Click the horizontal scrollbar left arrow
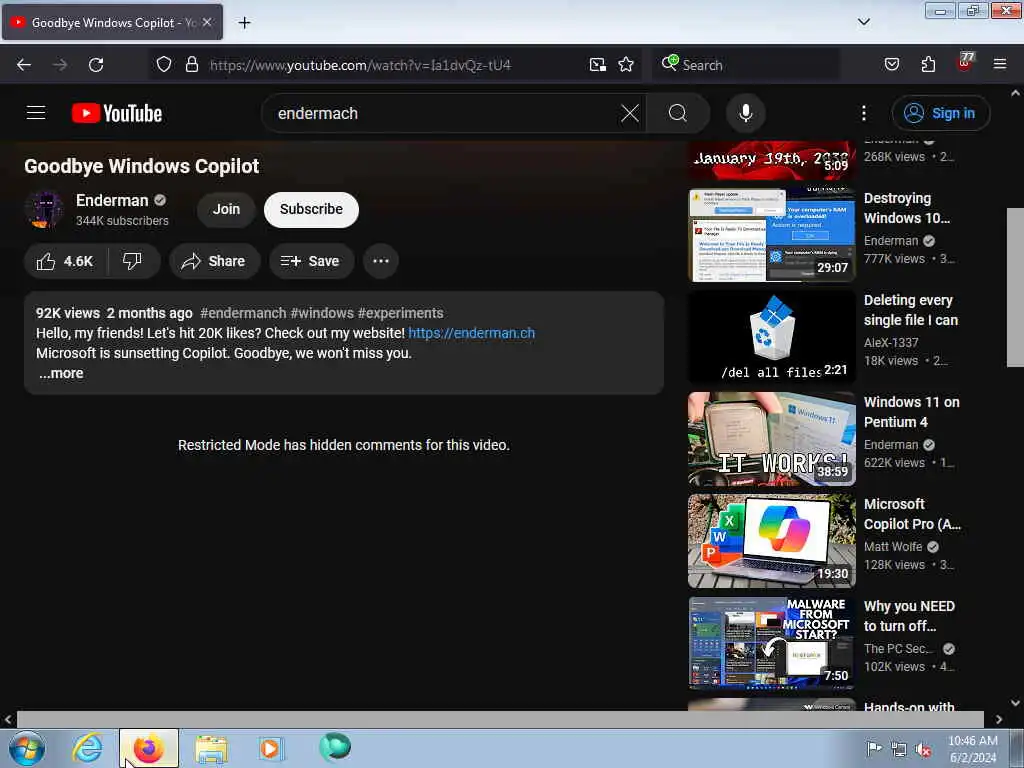1024x768 pixels. [8, 719]
